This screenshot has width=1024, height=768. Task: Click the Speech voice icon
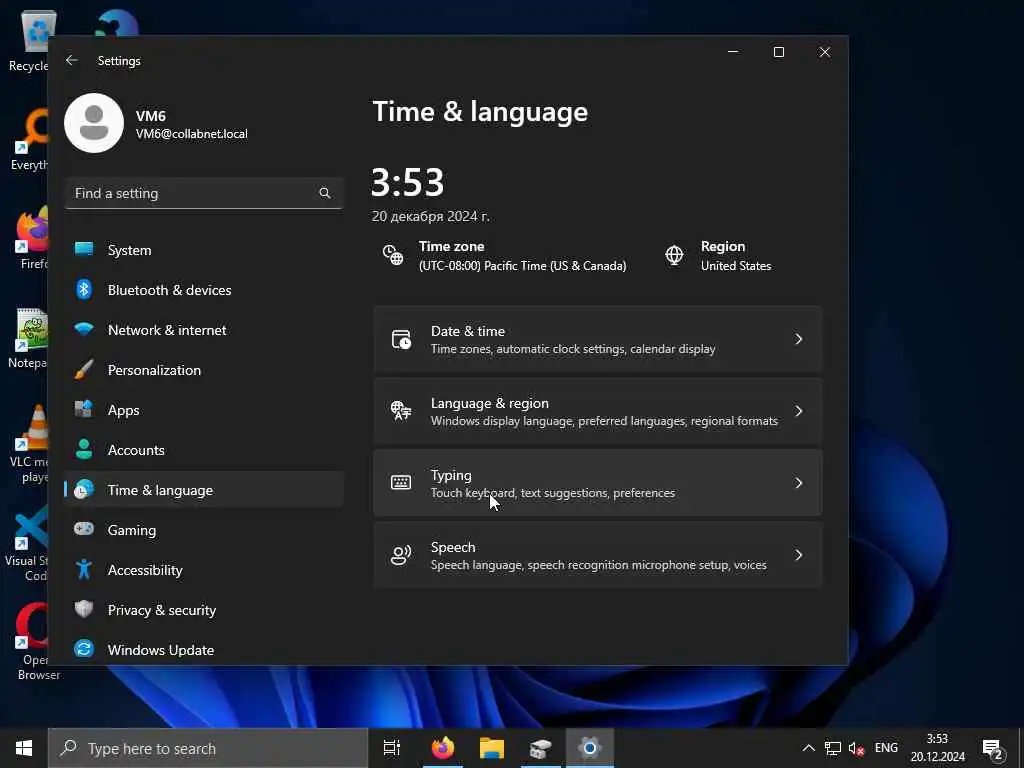(x=401, y=555)
